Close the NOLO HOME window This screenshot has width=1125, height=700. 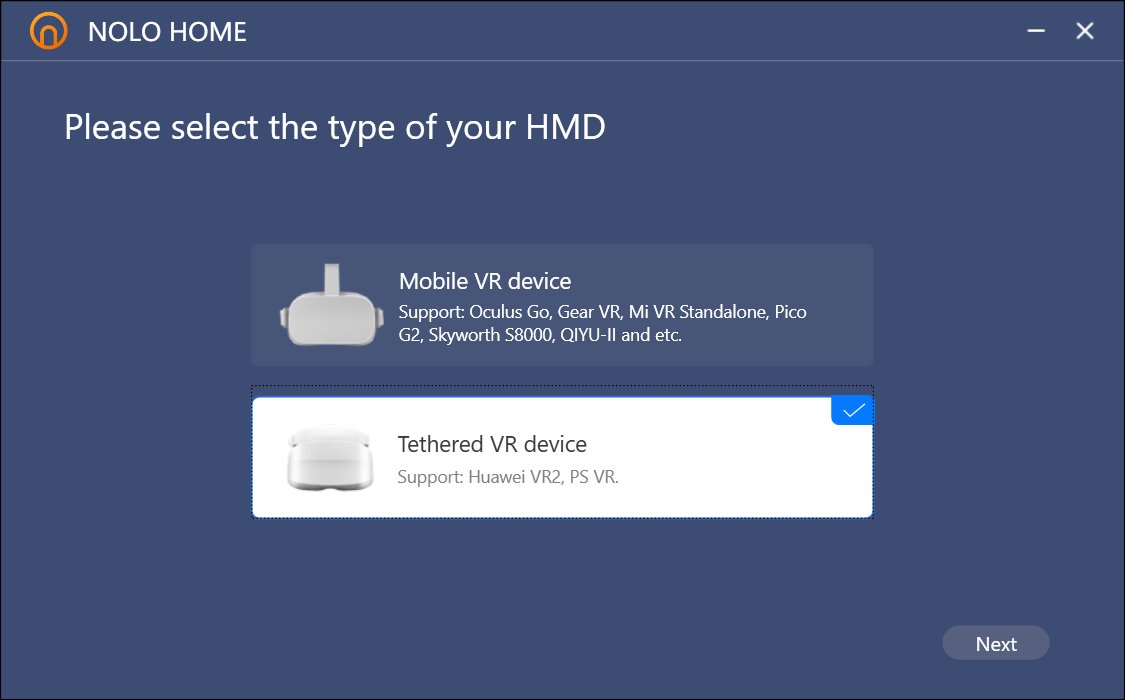pos(1085,31)
